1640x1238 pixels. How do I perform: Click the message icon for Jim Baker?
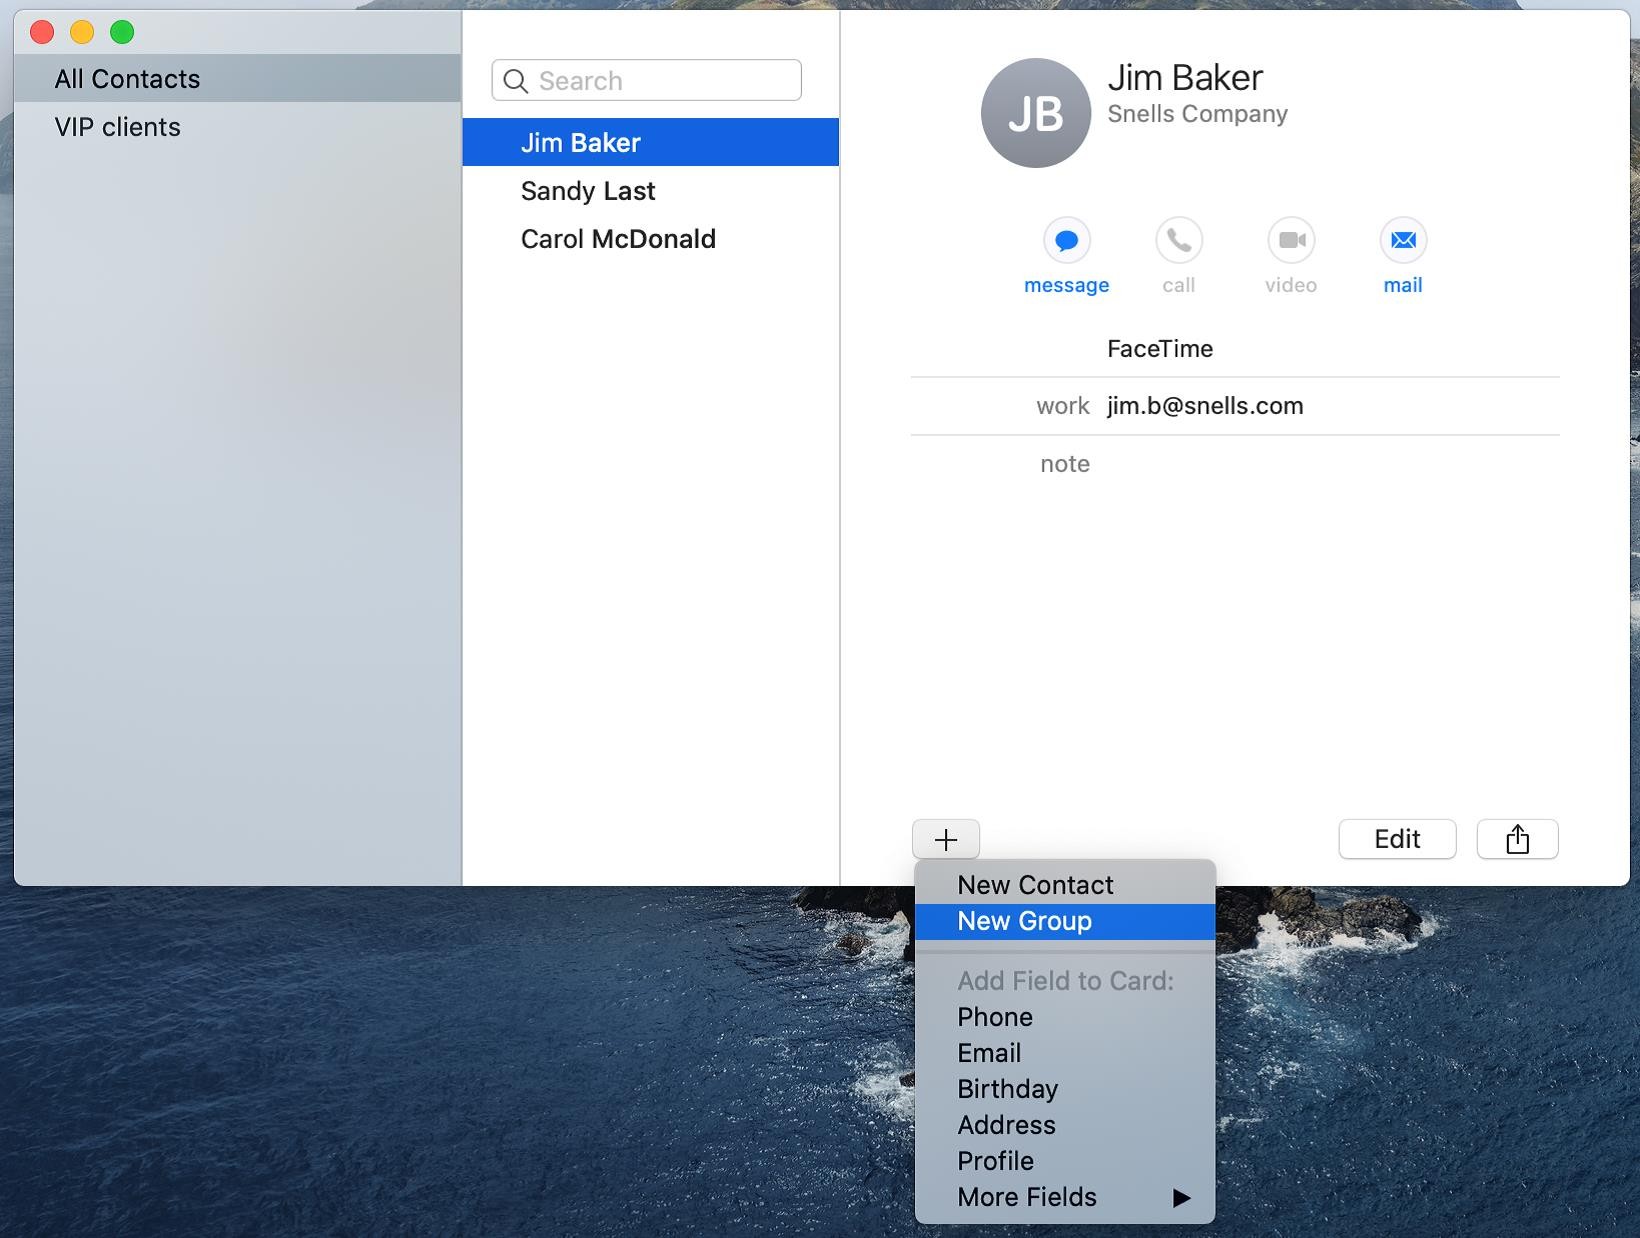click(1066, 240)
